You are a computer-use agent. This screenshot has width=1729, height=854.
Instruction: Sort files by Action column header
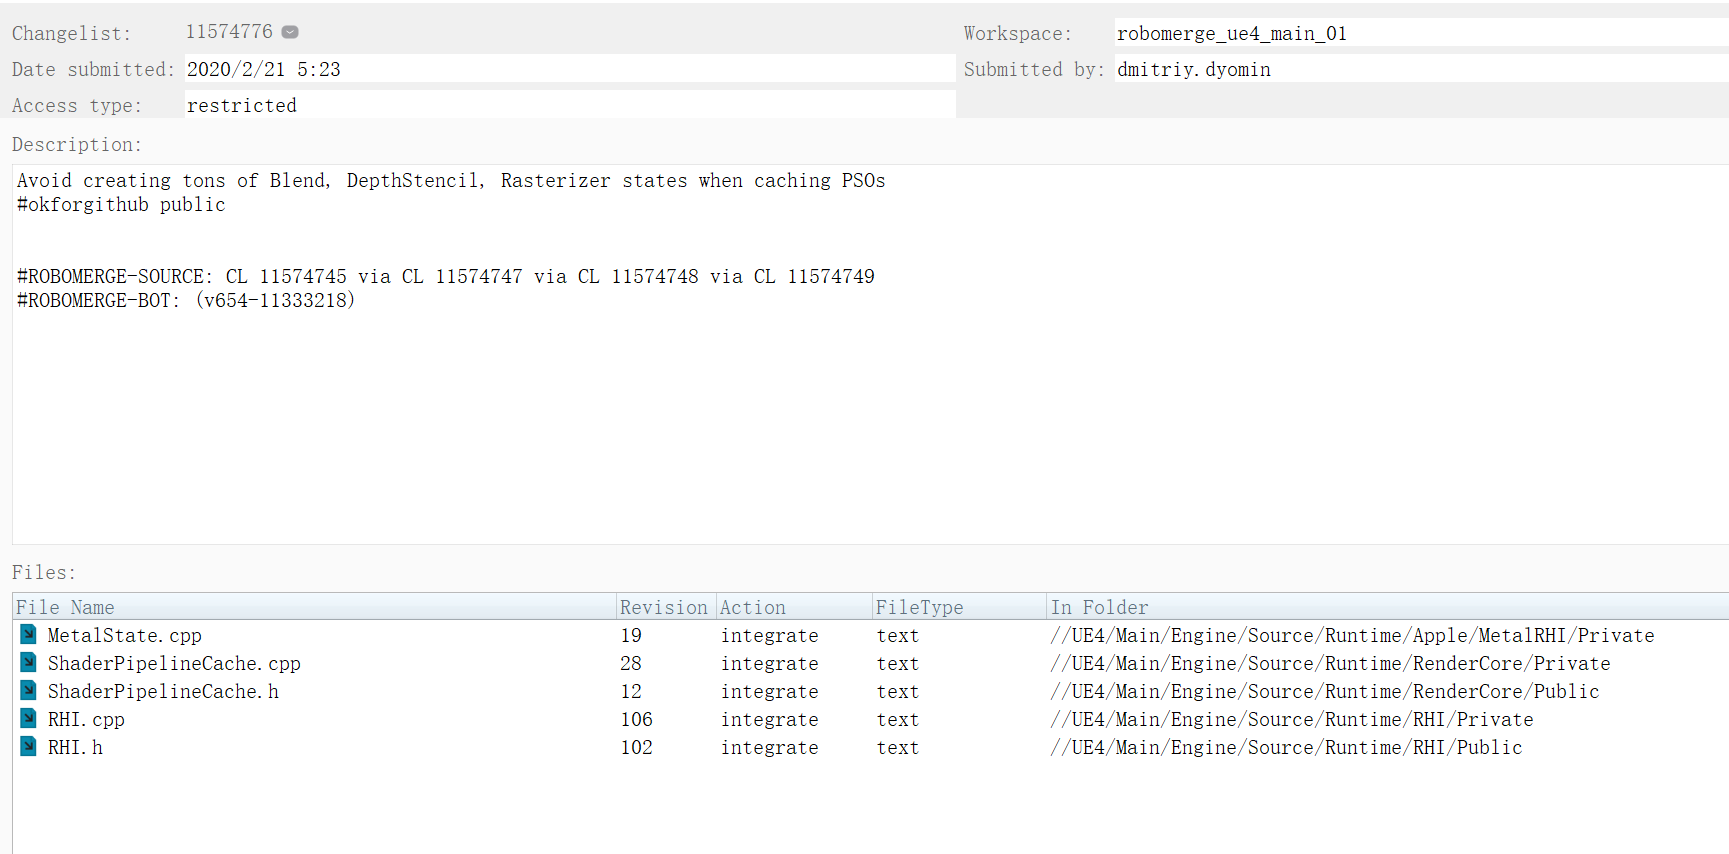794,607
